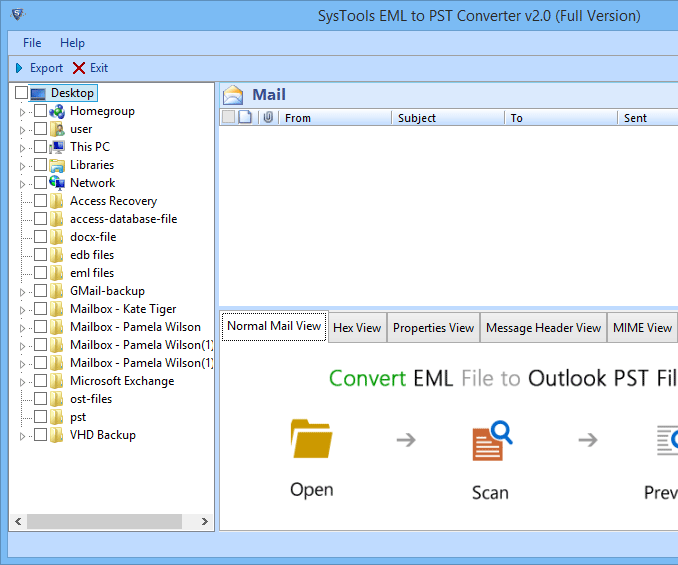Expand the GMail-backup folder
The height and width of the screenshot is (565, 678).
[22, 292]
